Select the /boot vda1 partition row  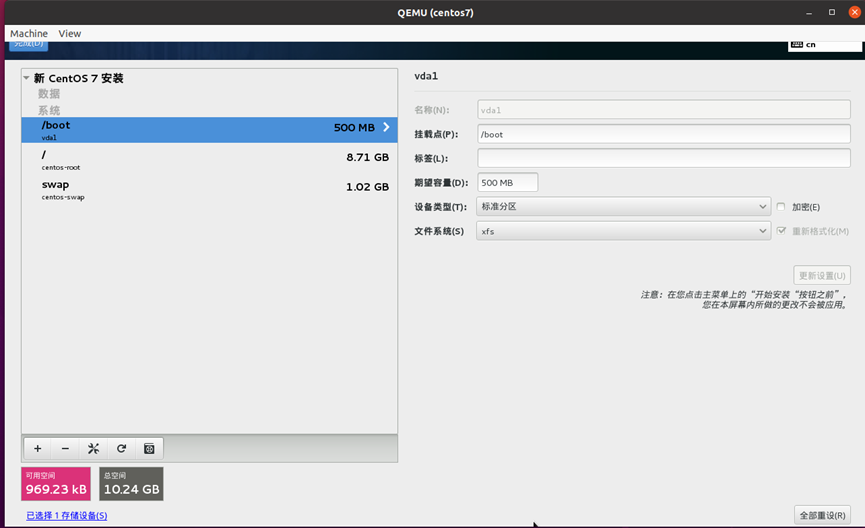click(209, 130)
